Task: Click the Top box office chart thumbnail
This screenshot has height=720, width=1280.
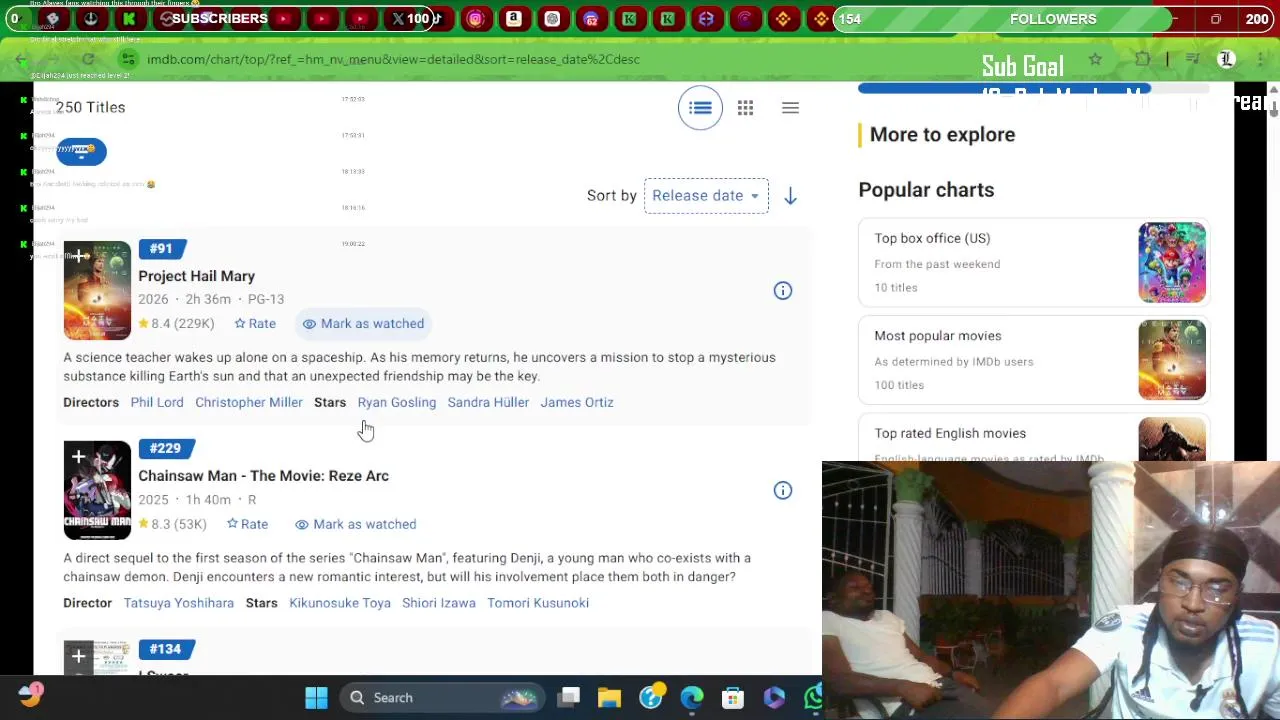Action: point(1172,263)
